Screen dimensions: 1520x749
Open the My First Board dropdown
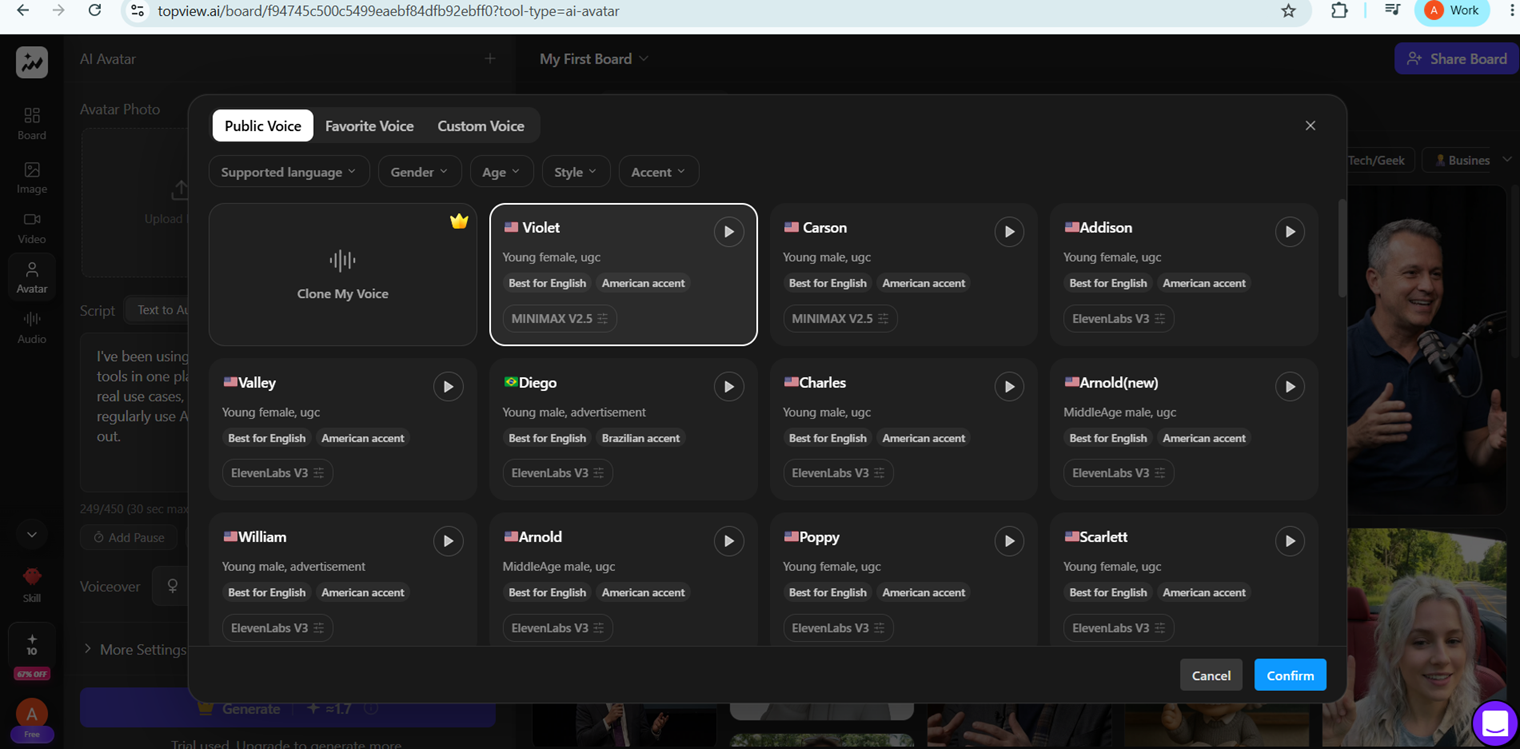tap(594, 59)
